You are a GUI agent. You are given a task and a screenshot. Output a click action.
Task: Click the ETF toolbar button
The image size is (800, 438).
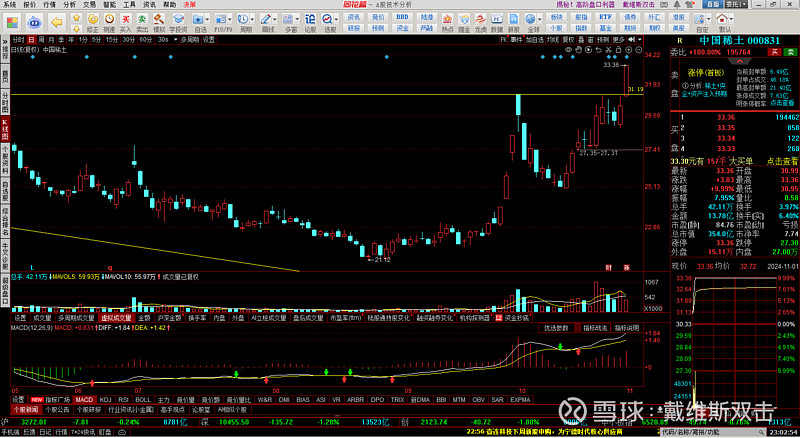click(605, 17)
